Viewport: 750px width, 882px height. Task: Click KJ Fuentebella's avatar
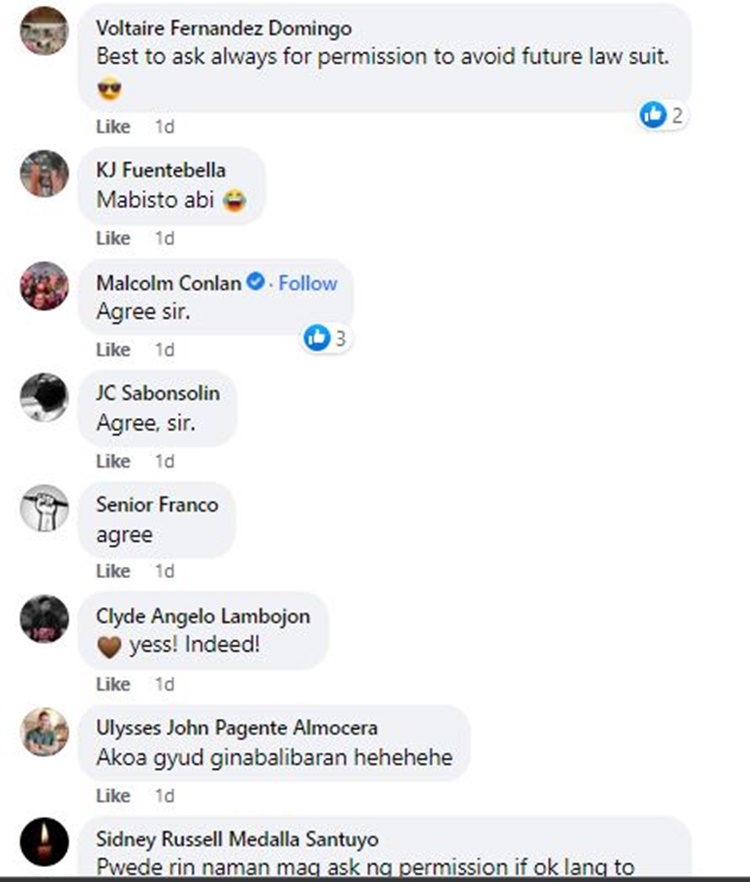tap(44, 173)
